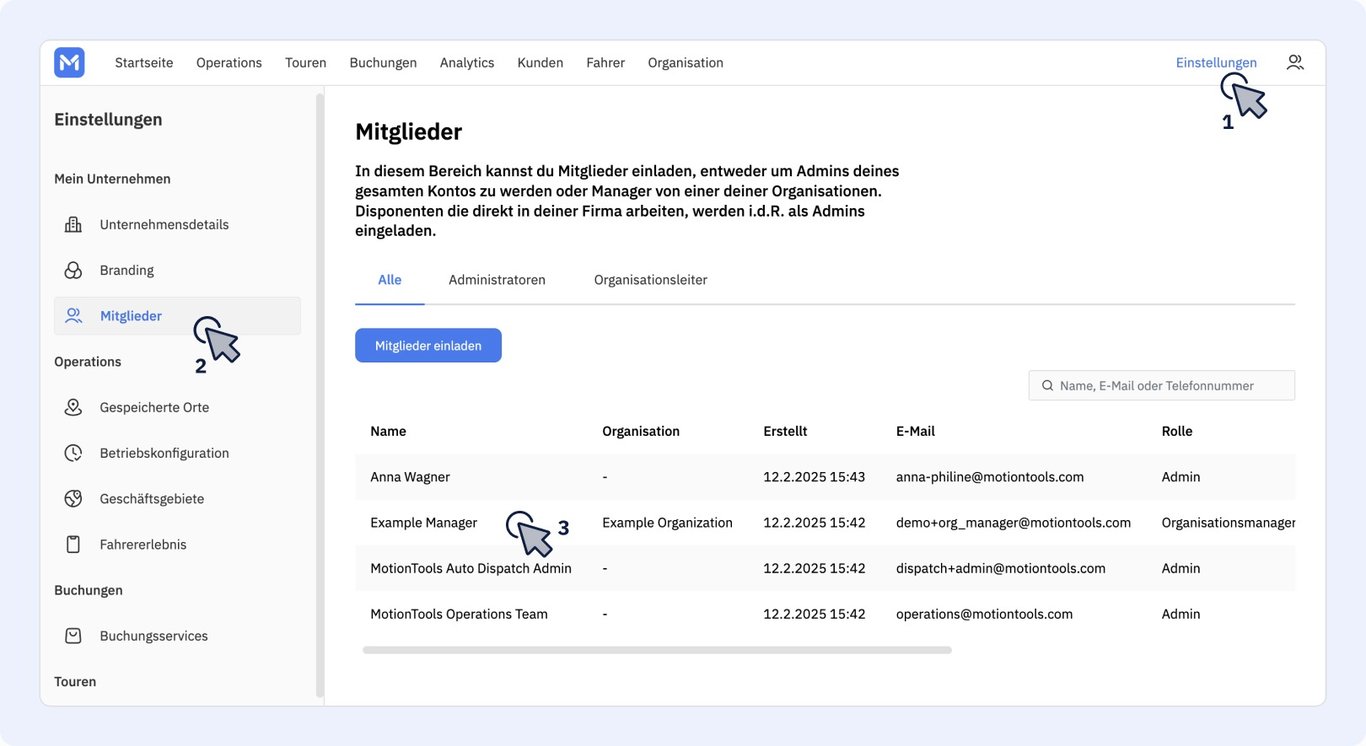
Task: Open Analytics in top navigation
Action: click(467, 63)
